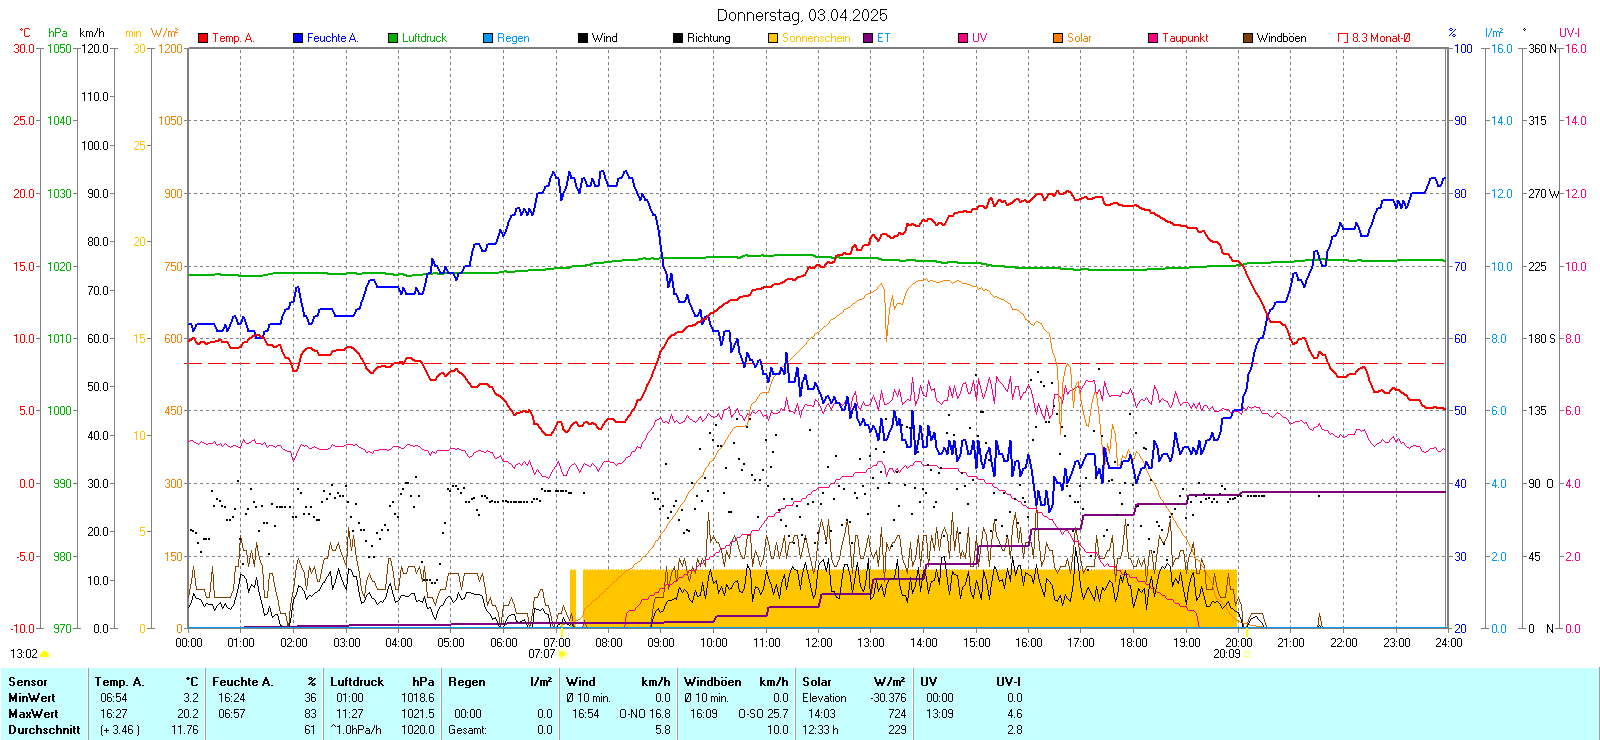
Task: Click the blue Feuchte A. legend square
Action: click(x=298, y=38)
